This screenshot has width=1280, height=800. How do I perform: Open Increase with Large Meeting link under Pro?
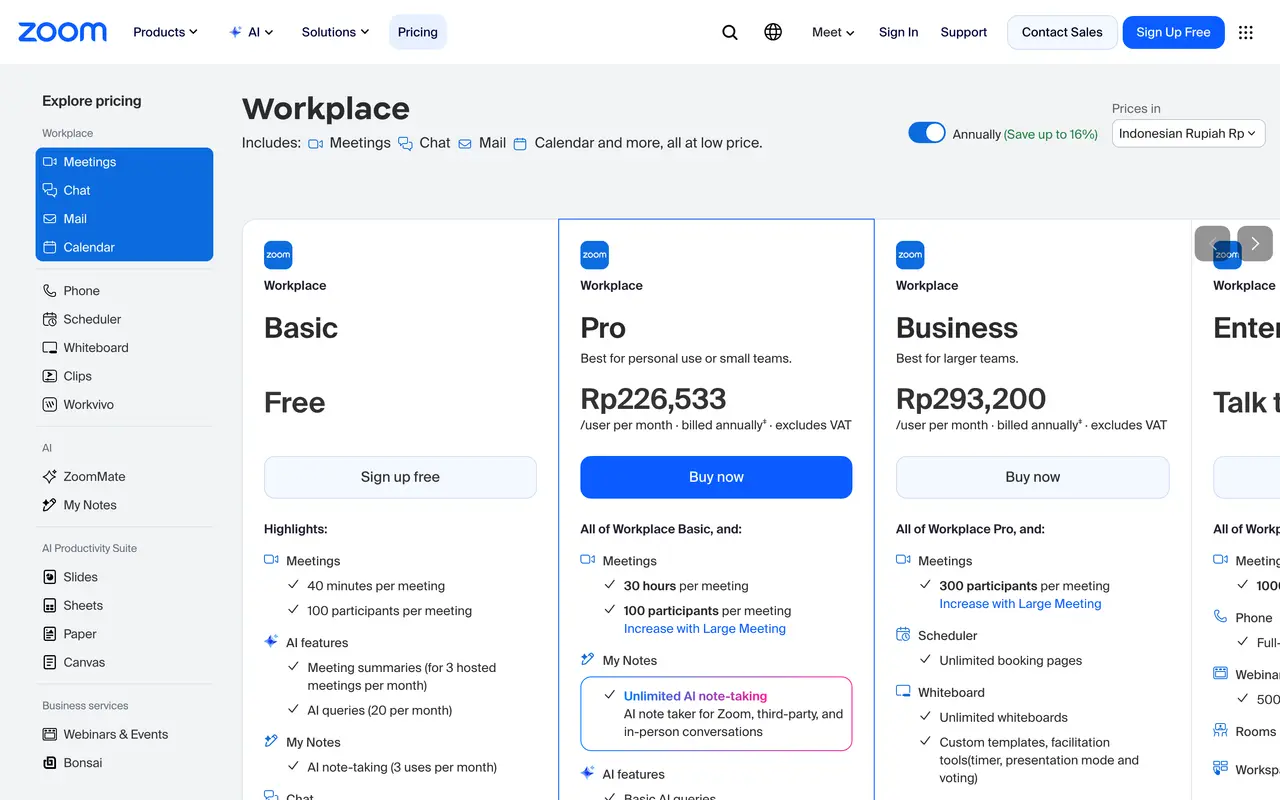tap(705, 629)
